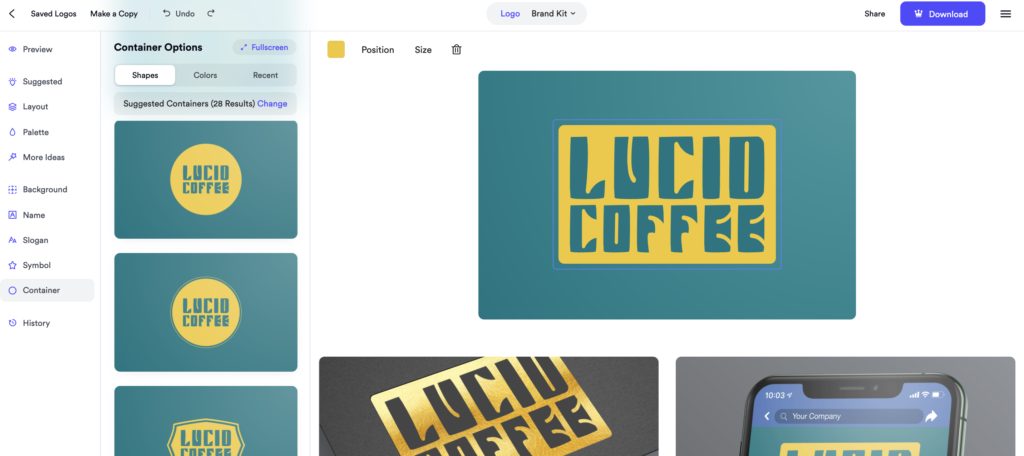1024x456 pixels.
Task: Expand the Brand Kit dropdown
Action: 553,14
